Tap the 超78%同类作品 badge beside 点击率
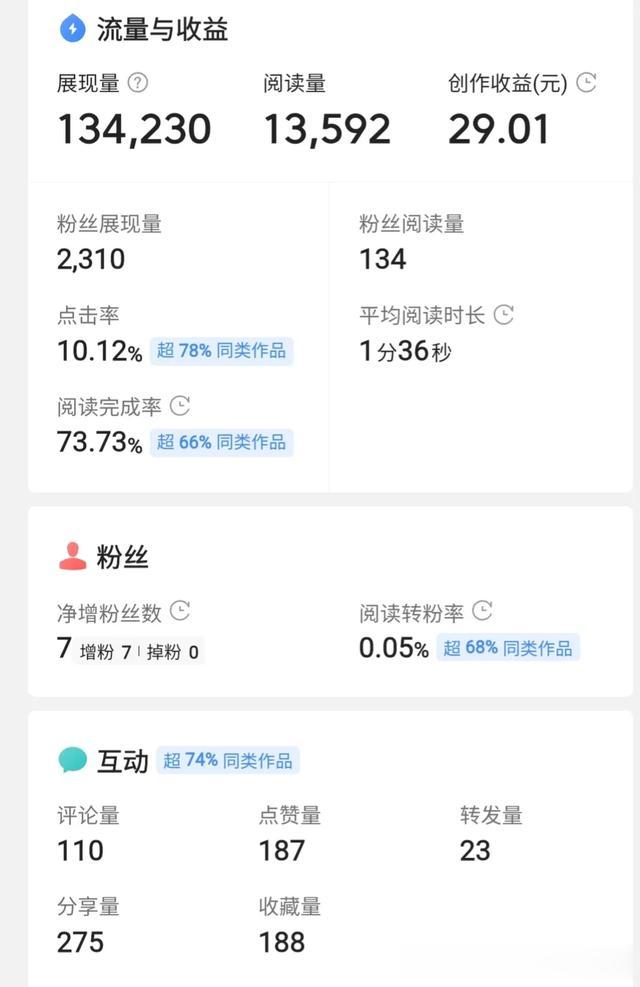The image size is (640, 987). tap(221, 351)
